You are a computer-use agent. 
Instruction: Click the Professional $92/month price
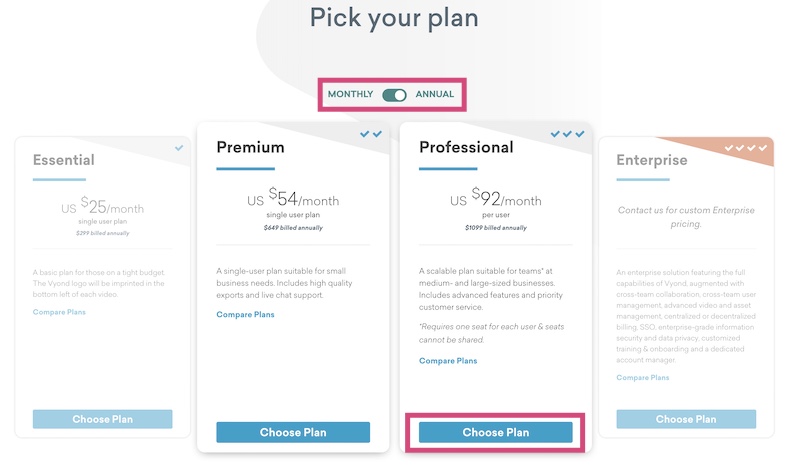[x=496, y=199]
